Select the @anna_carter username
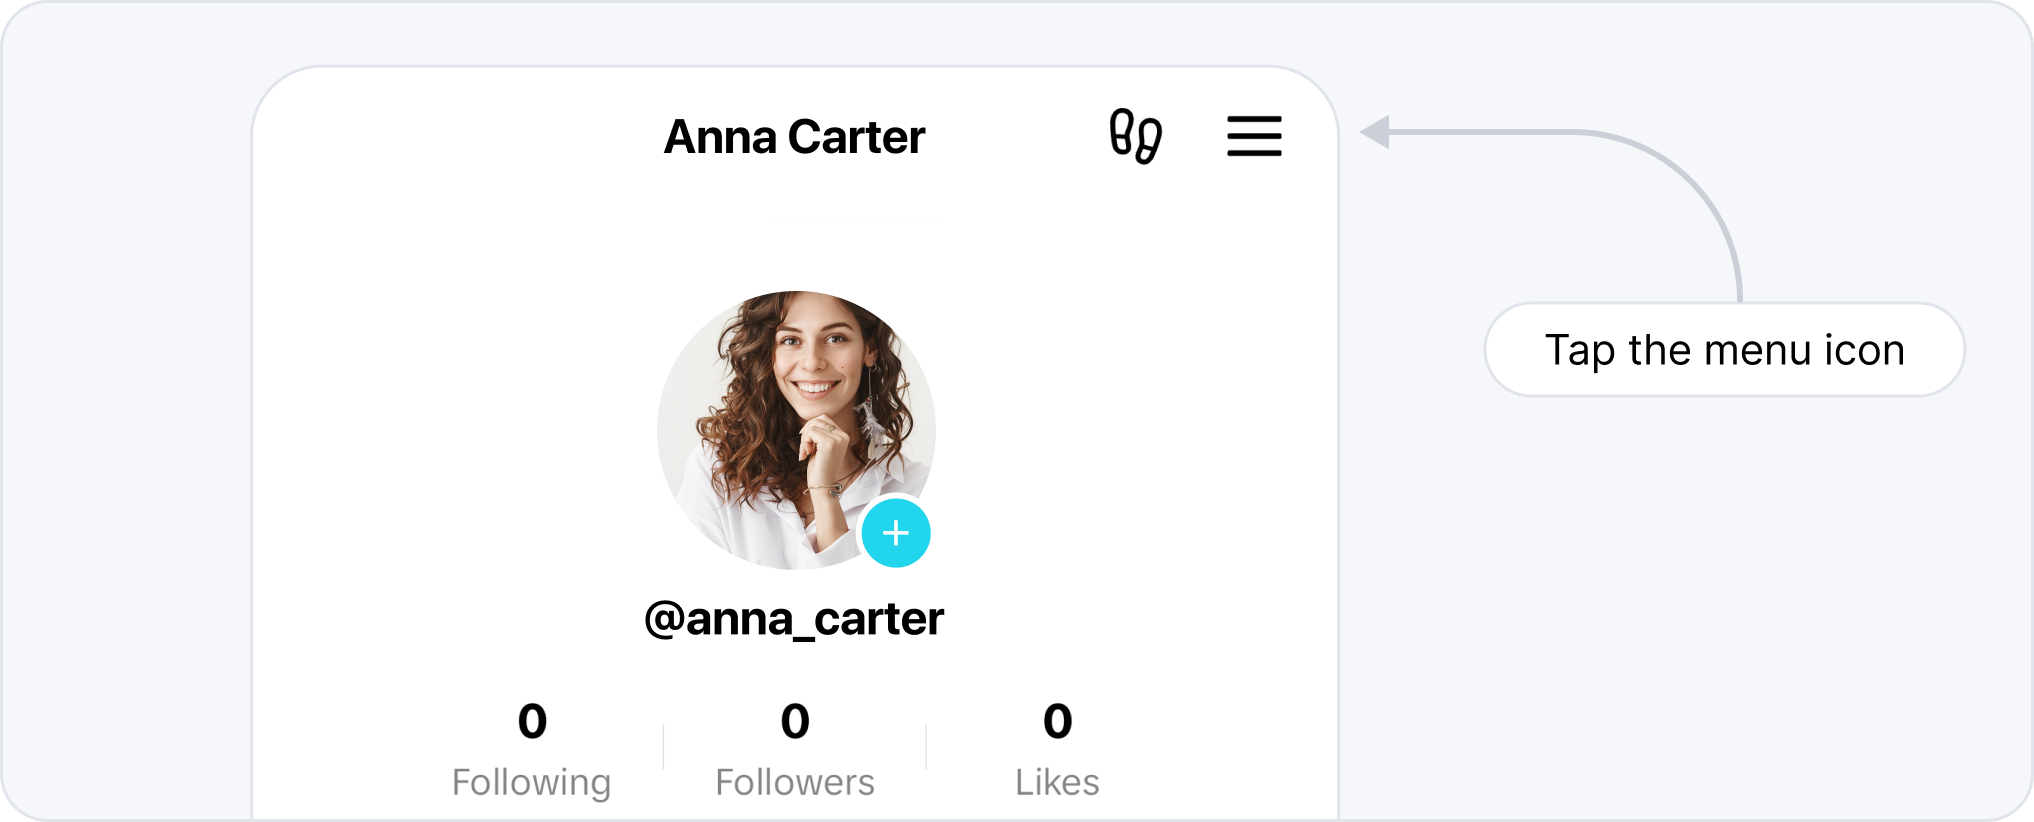The width and height of the screenshot is (2034, 822). click(794, 619)
